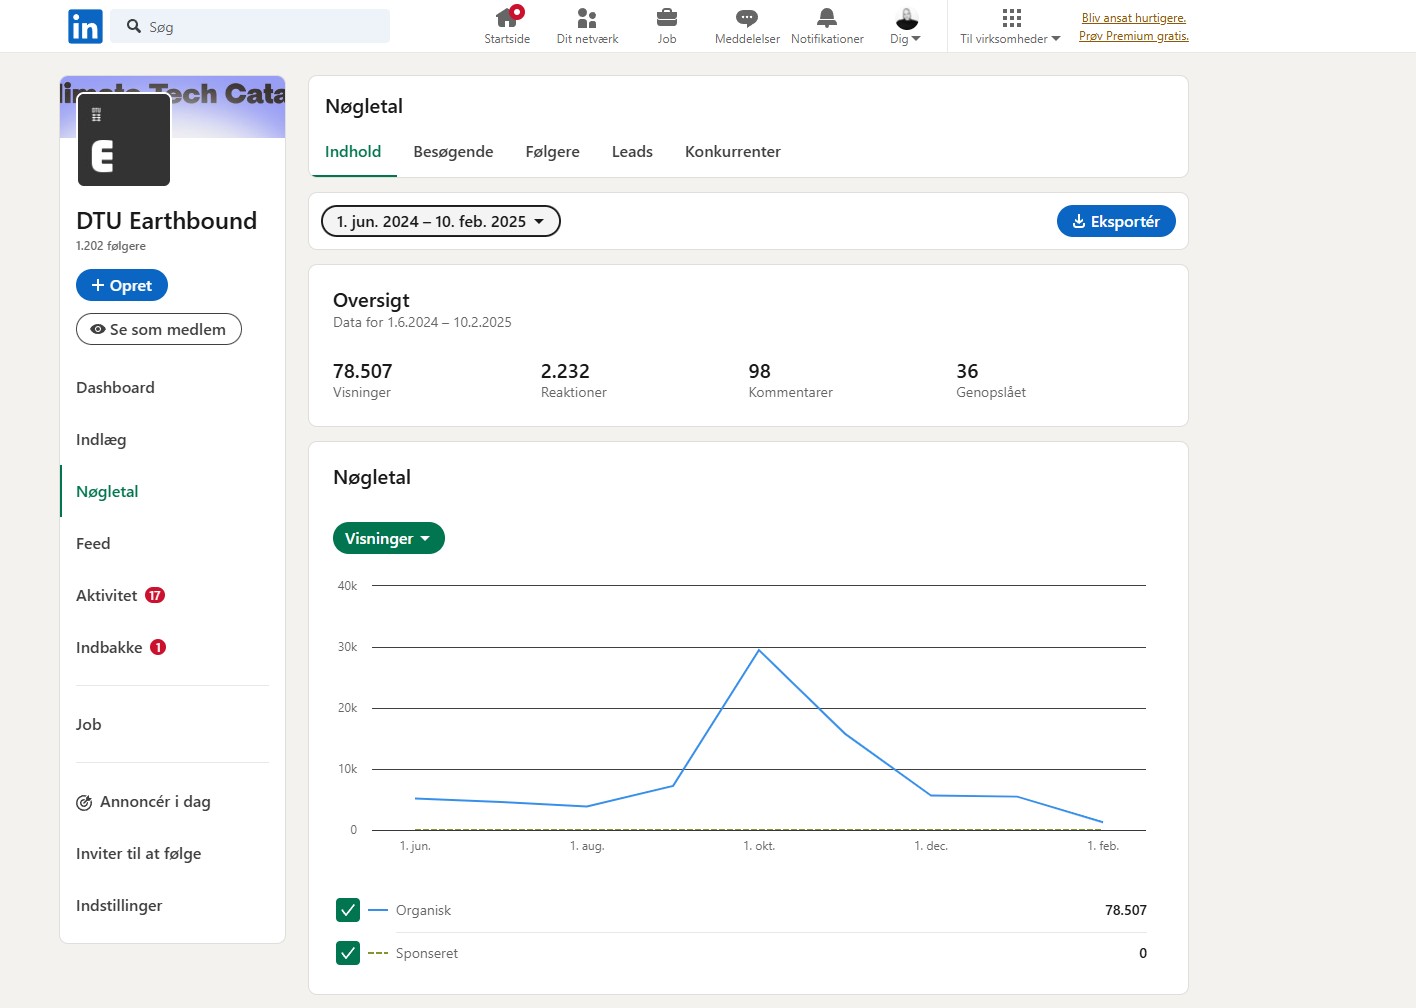Open Til virksomheder grid icon

coord(1011,18)
